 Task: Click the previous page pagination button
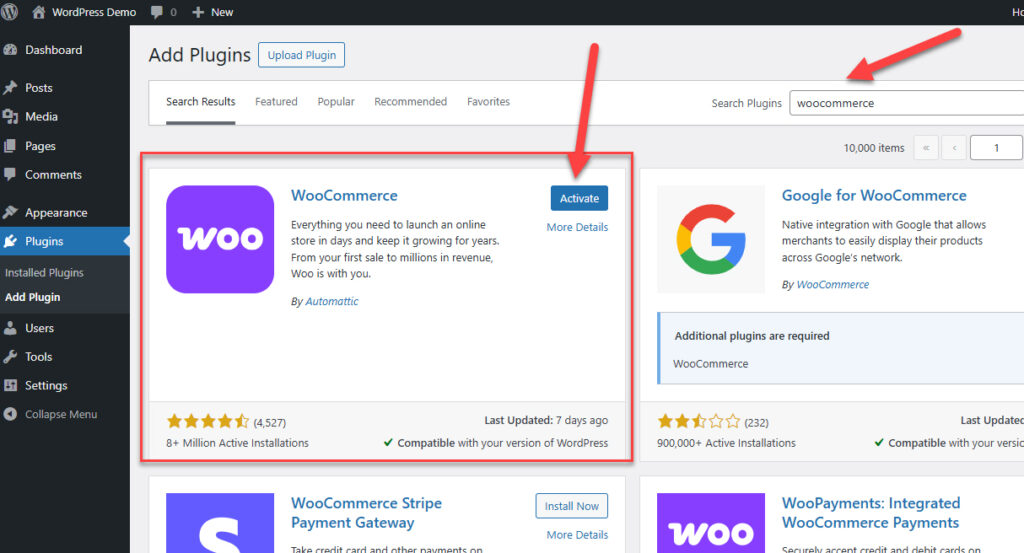tap(954, 148)
